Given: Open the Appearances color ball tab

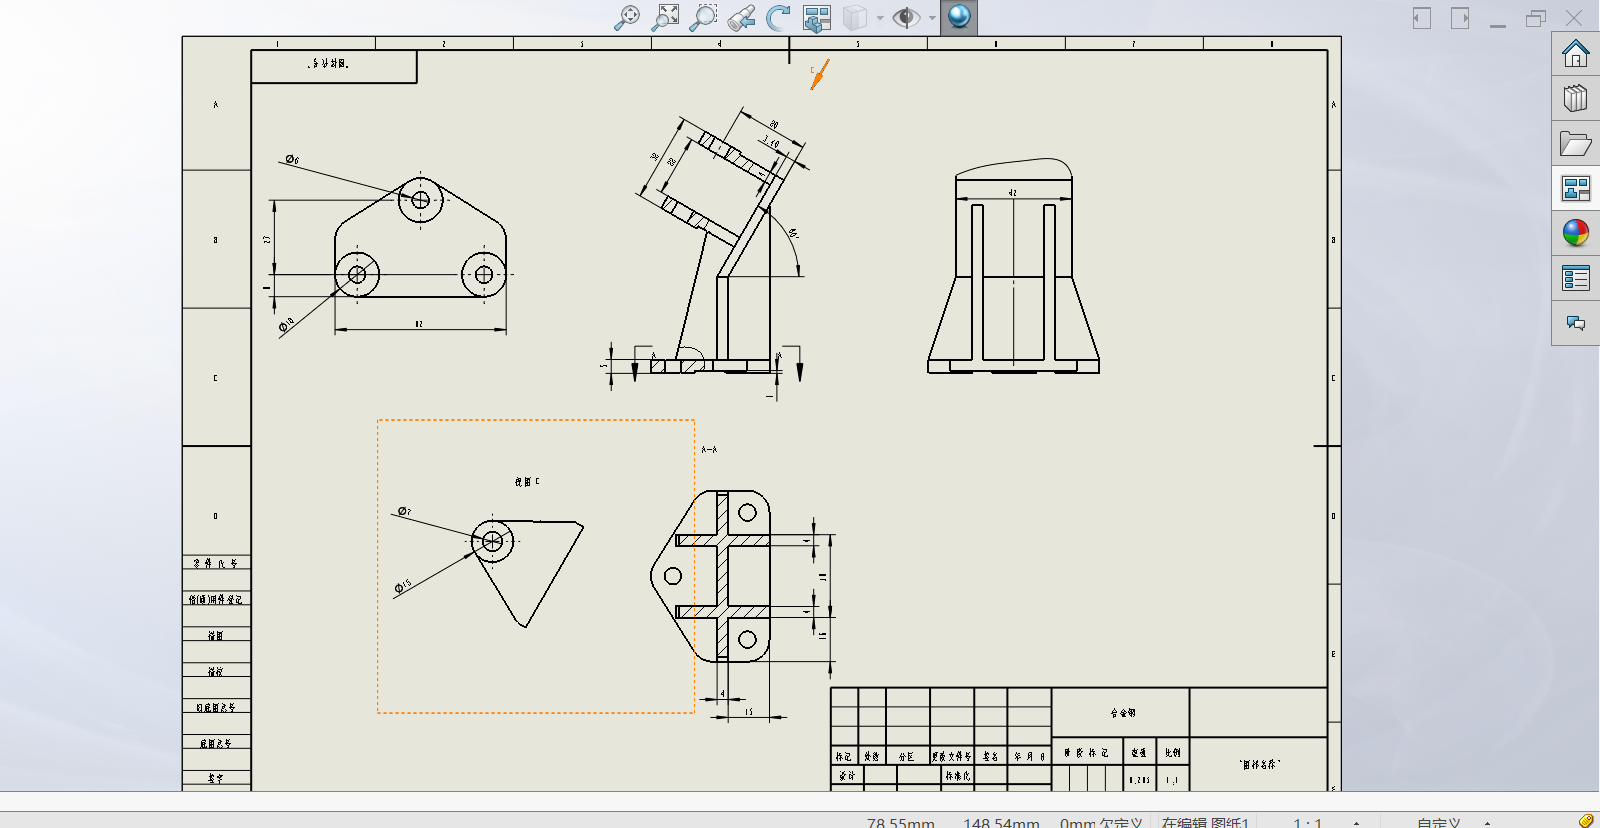Looking at the screenshot, I should pyautogui.click(x=1576, y=233).
